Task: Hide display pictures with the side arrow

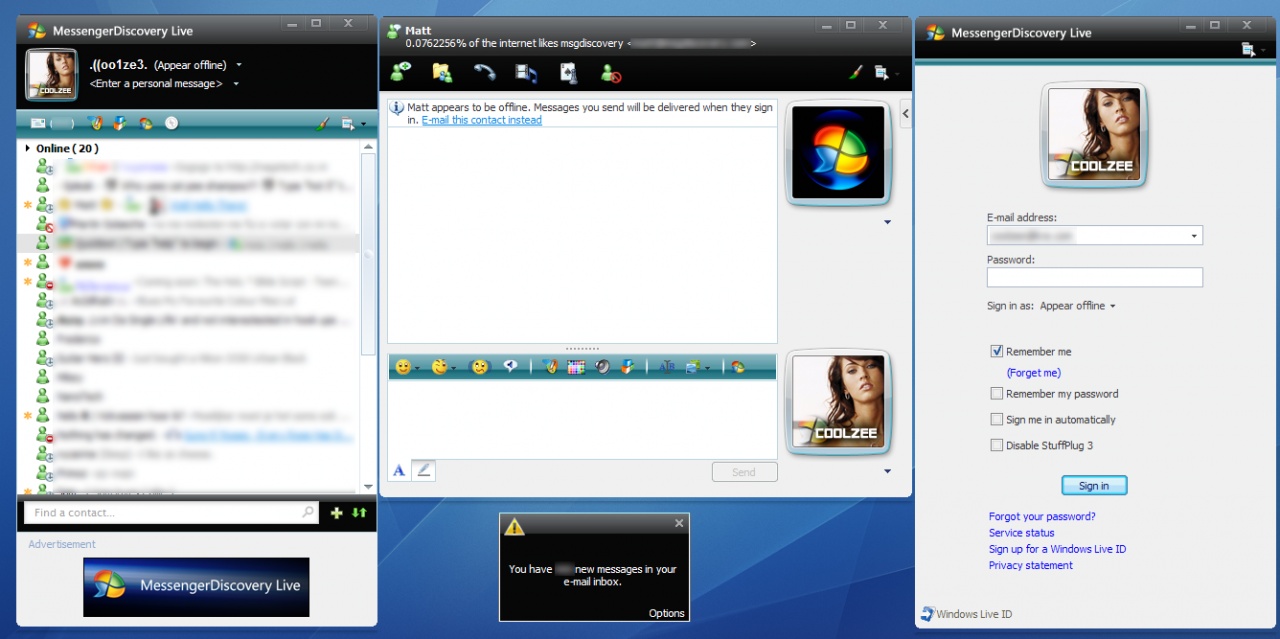Action: pos(905,114)
